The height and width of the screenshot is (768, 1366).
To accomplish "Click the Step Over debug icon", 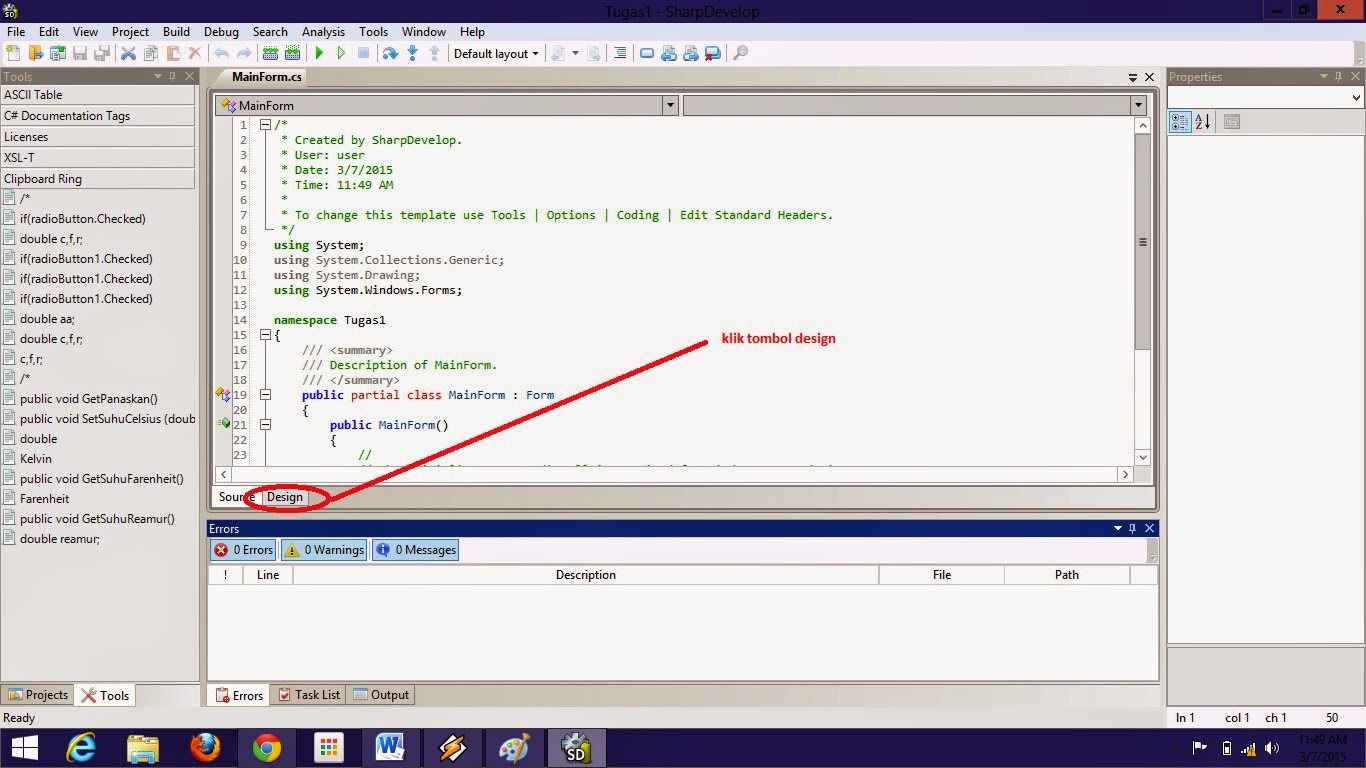I will (x=390, y=53).
